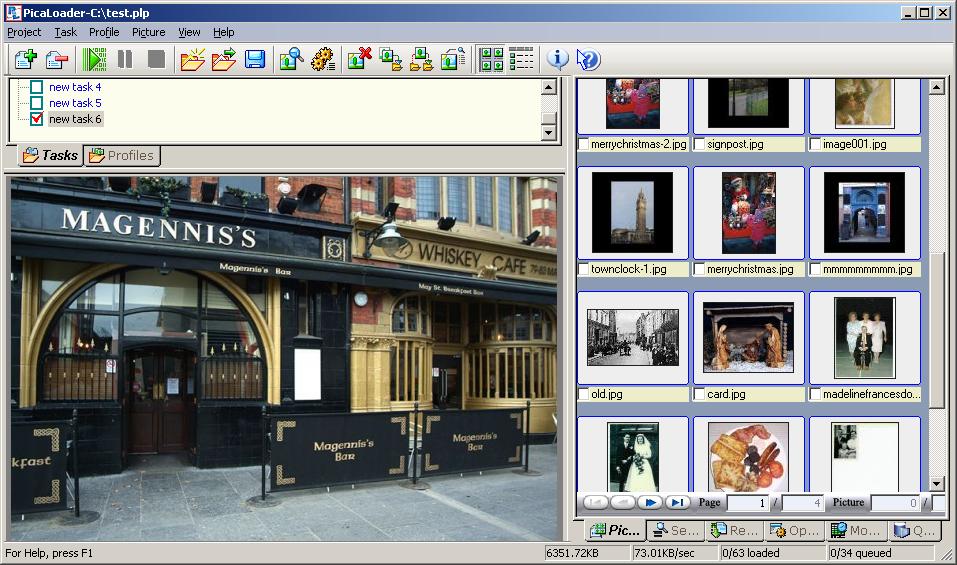This screenshot has height=565, width=957.
Task: Switch to the Profiles tab
Action: click(121, 156)
